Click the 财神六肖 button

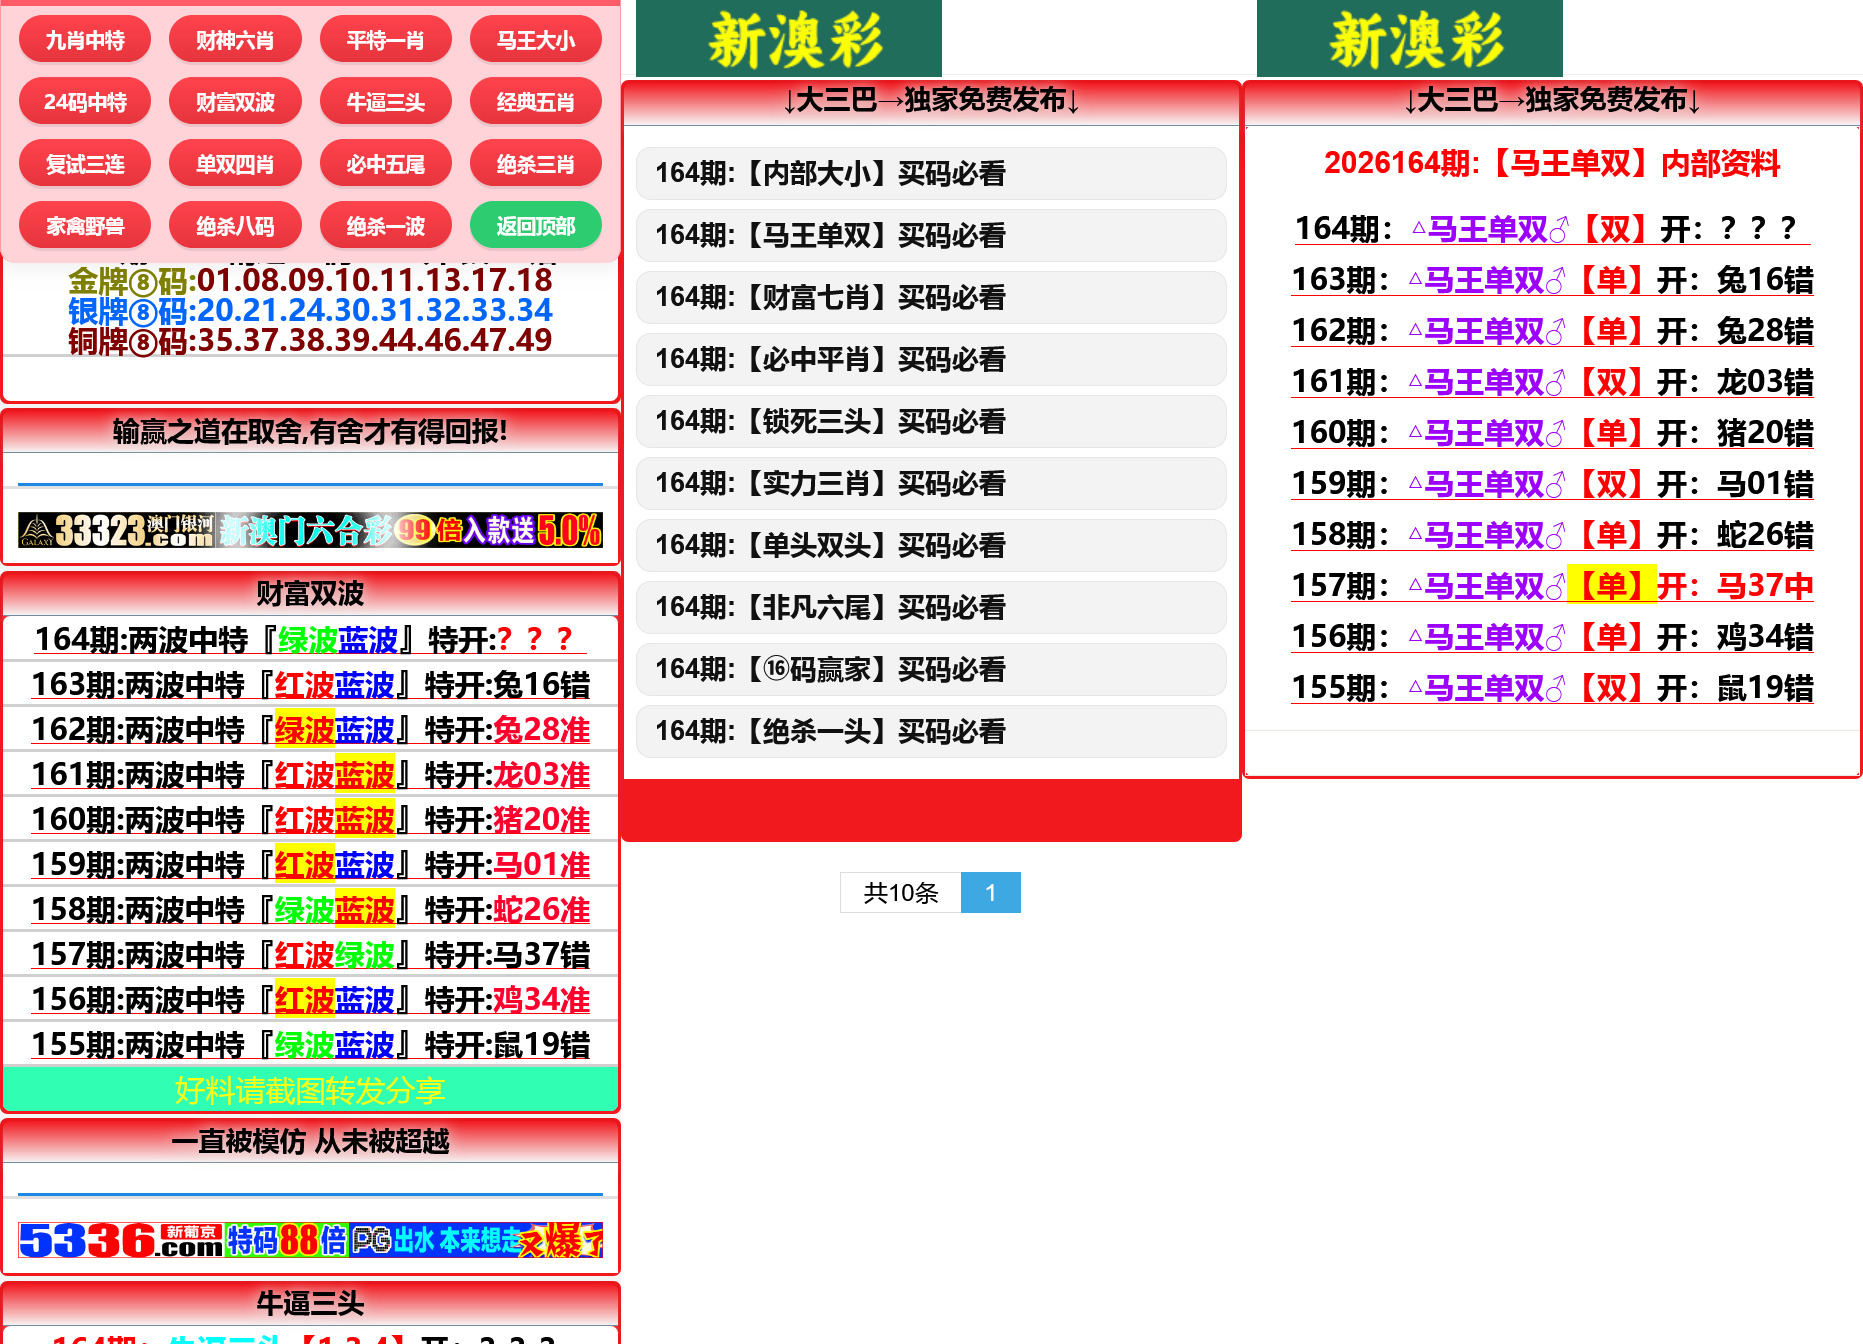coord(235,40)
